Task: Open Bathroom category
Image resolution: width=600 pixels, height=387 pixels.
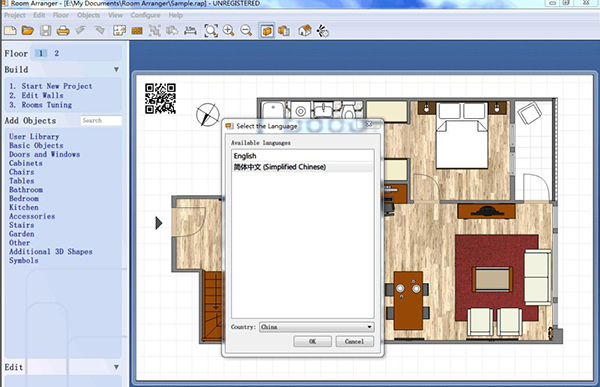Action: (x=26, y=189)
